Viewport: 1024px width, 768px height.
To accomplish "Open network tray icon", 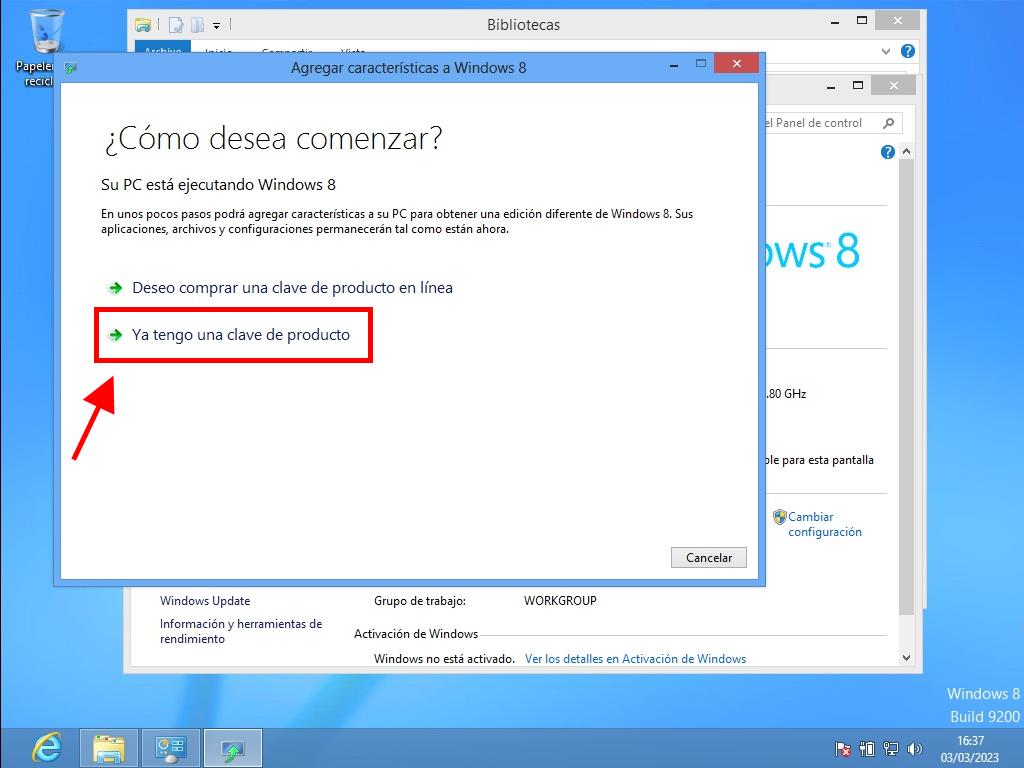I will click(x=891, y=749).
